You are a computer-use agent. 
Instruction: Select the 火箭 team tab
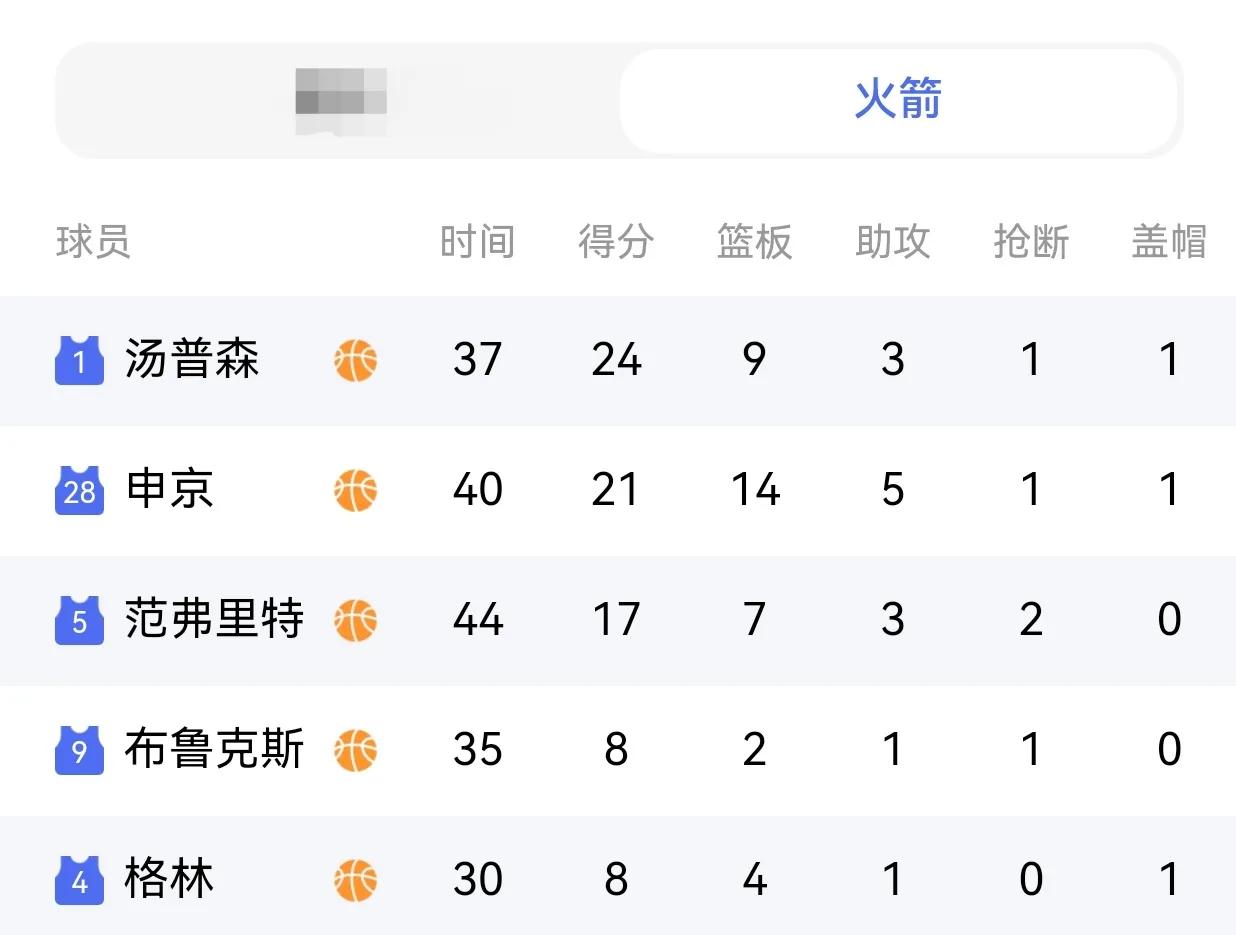pos(898,100)
